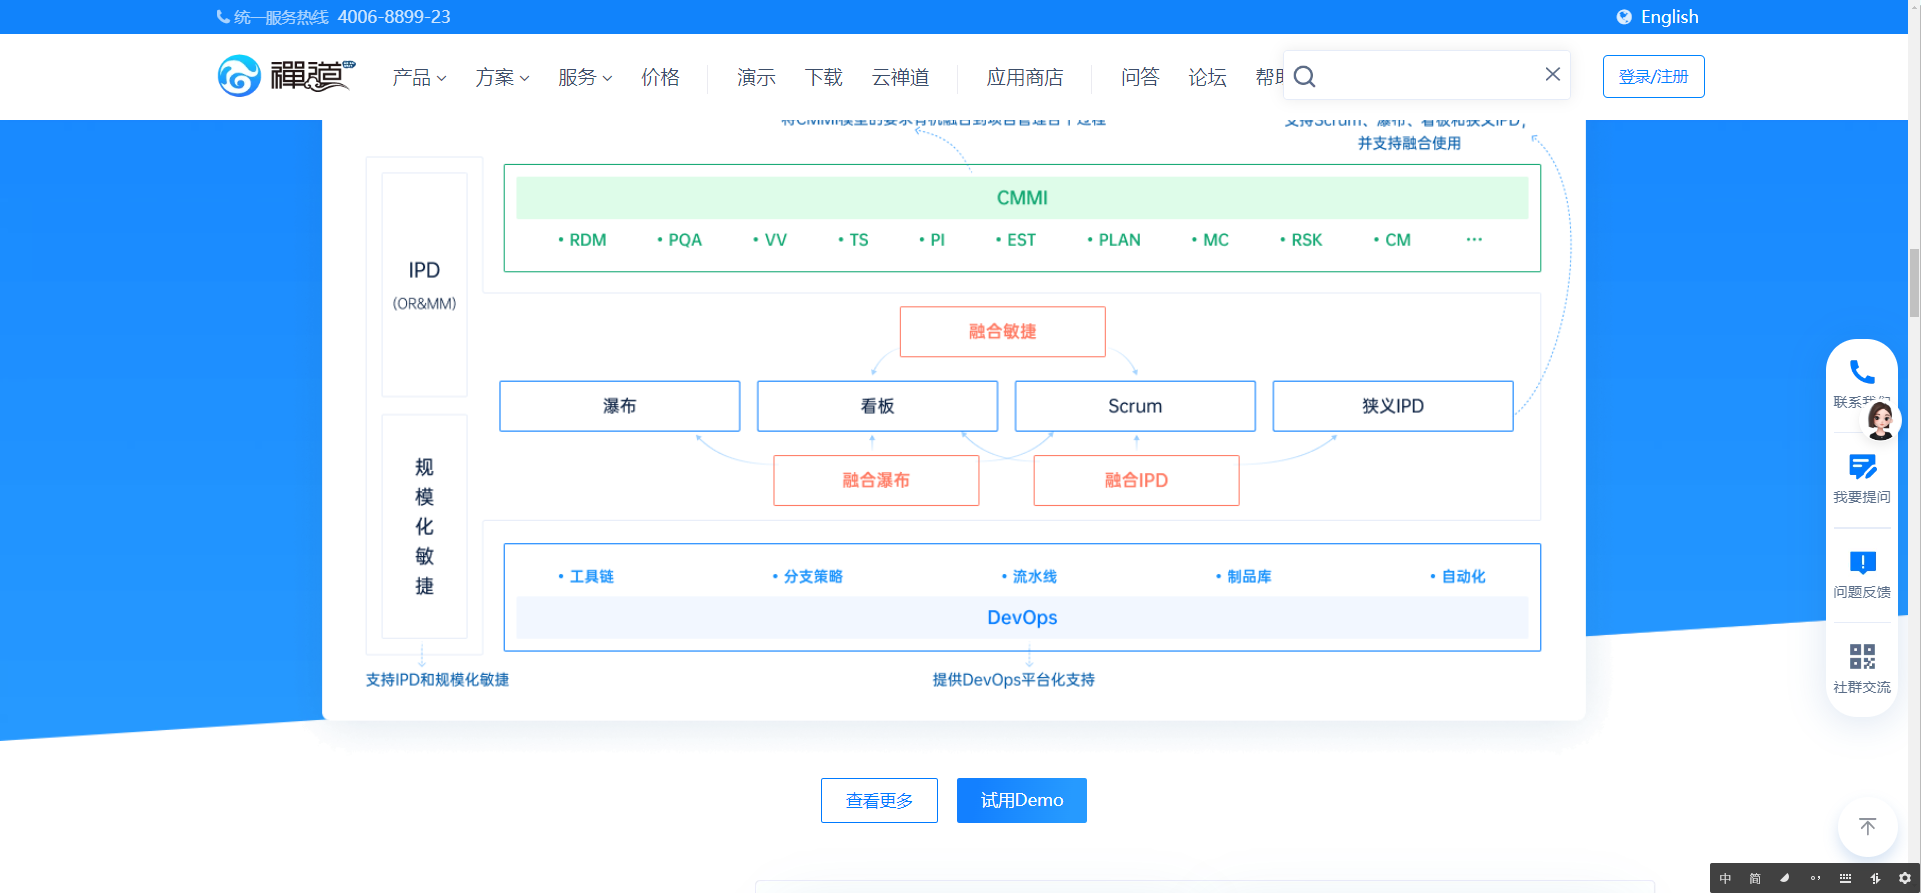Click the 看板 box in diagram

click(x=877, y=406)
